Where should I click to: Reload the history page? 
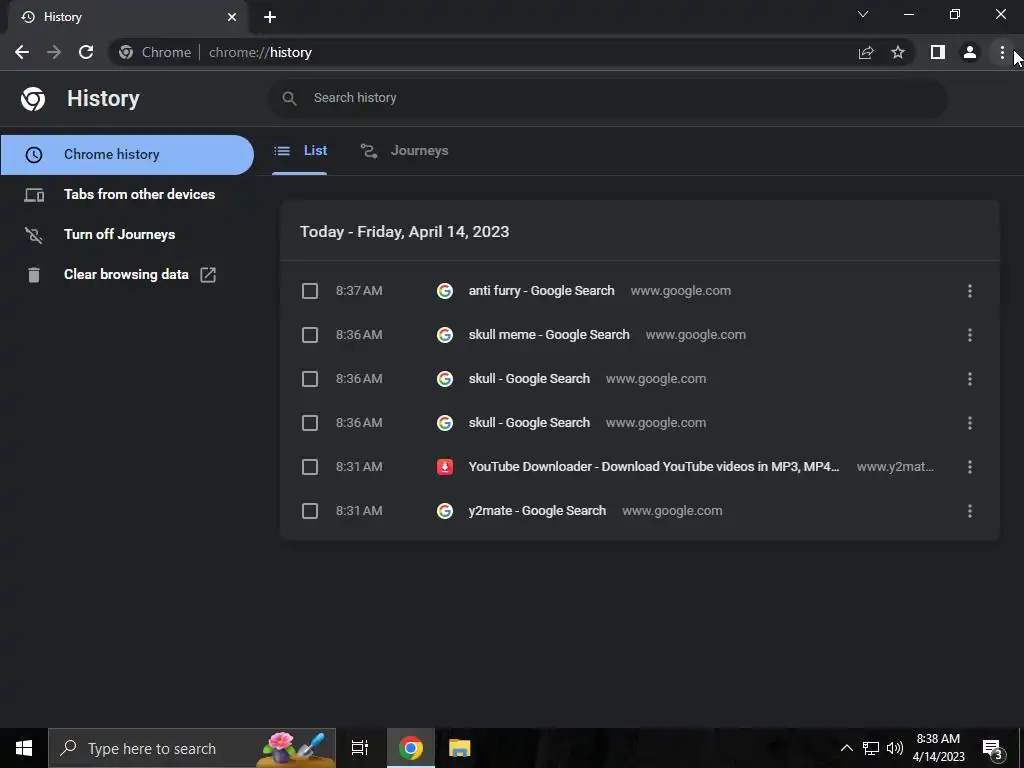tap(86, 52)
